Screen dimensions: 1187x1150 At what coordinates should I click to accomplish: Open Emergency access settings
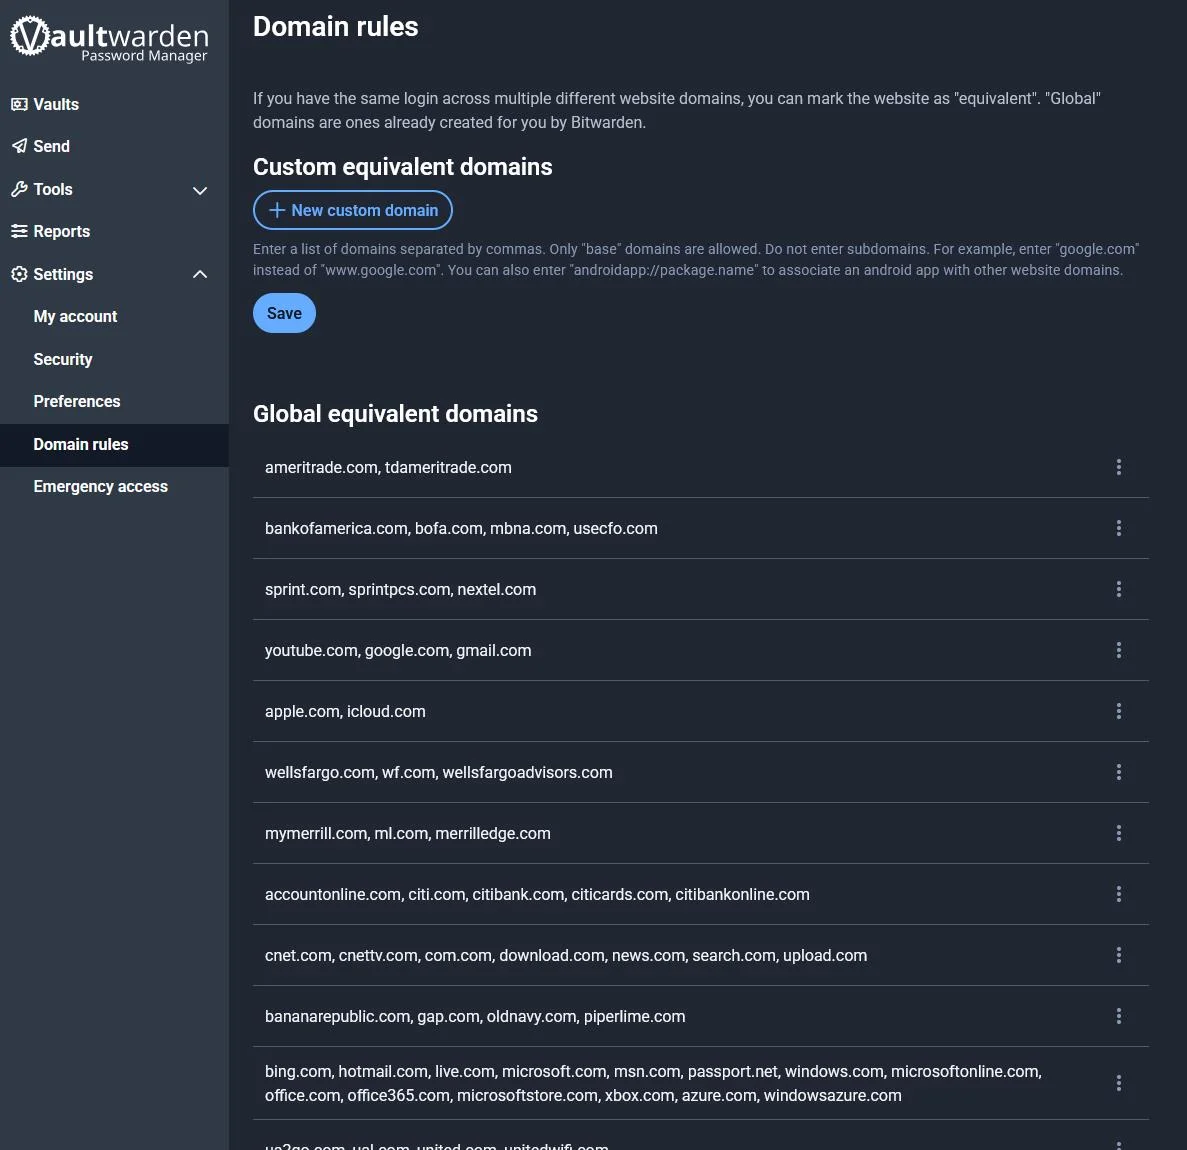pos(100,486)
